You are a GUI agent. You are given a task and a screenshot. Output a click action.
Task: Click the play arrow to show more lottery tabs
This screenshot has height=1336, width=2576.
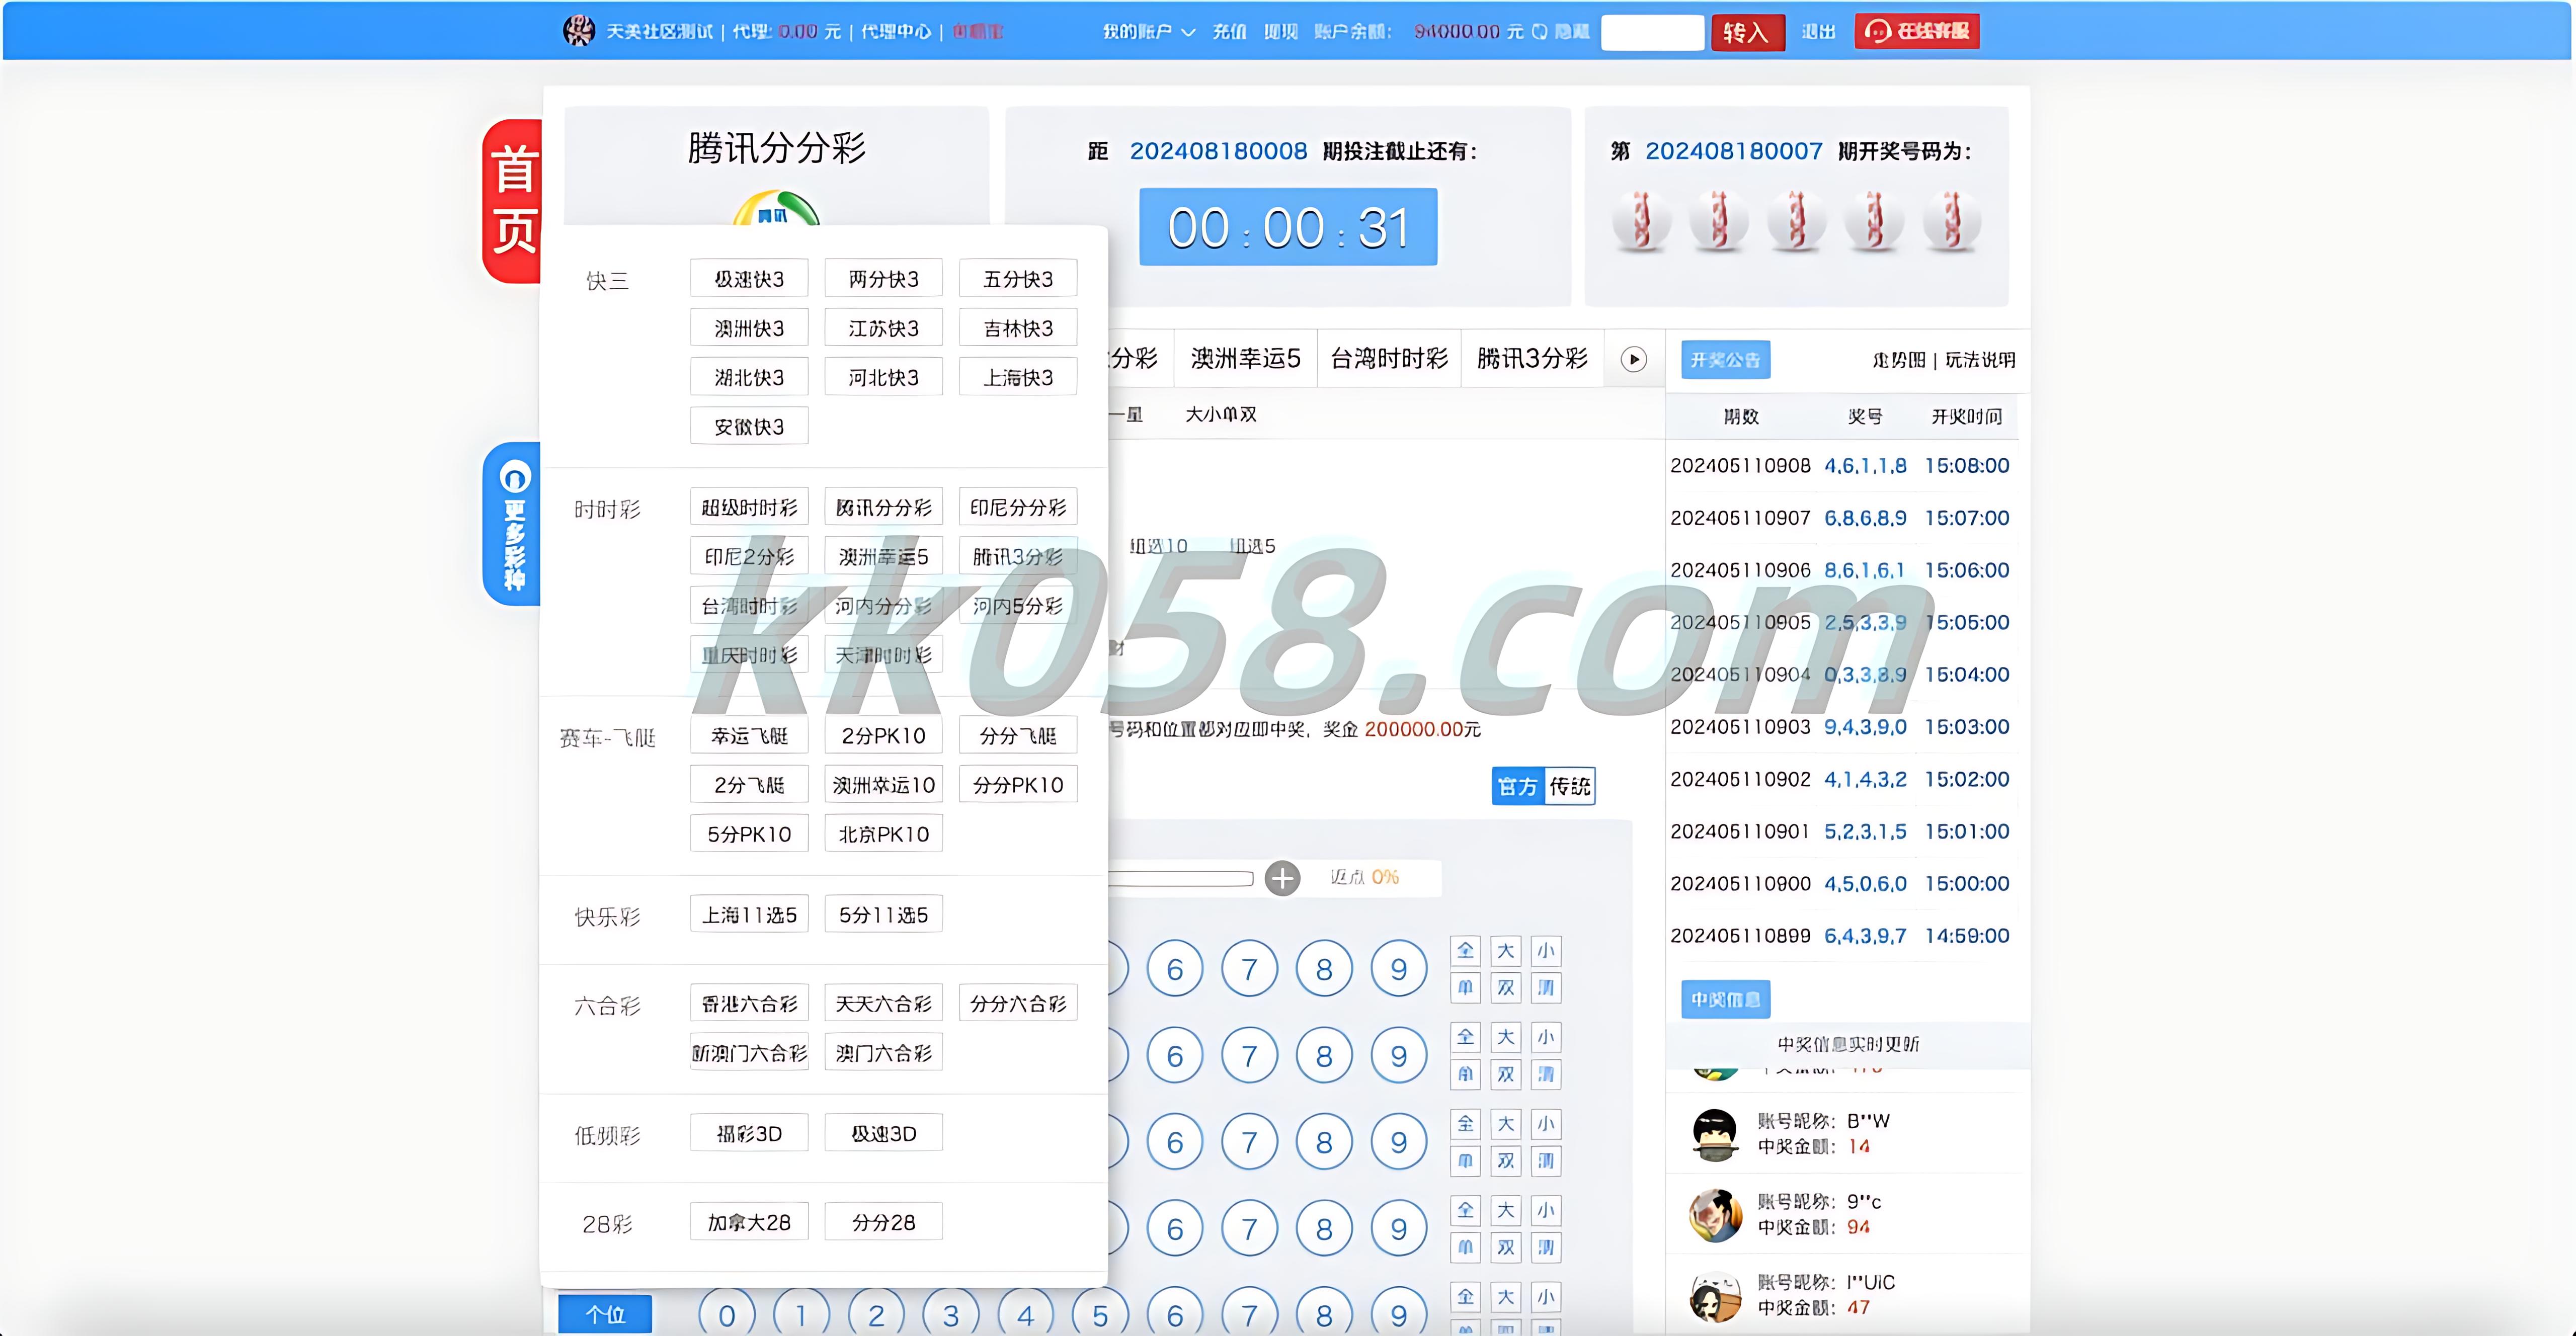(x=1633, y=359)
